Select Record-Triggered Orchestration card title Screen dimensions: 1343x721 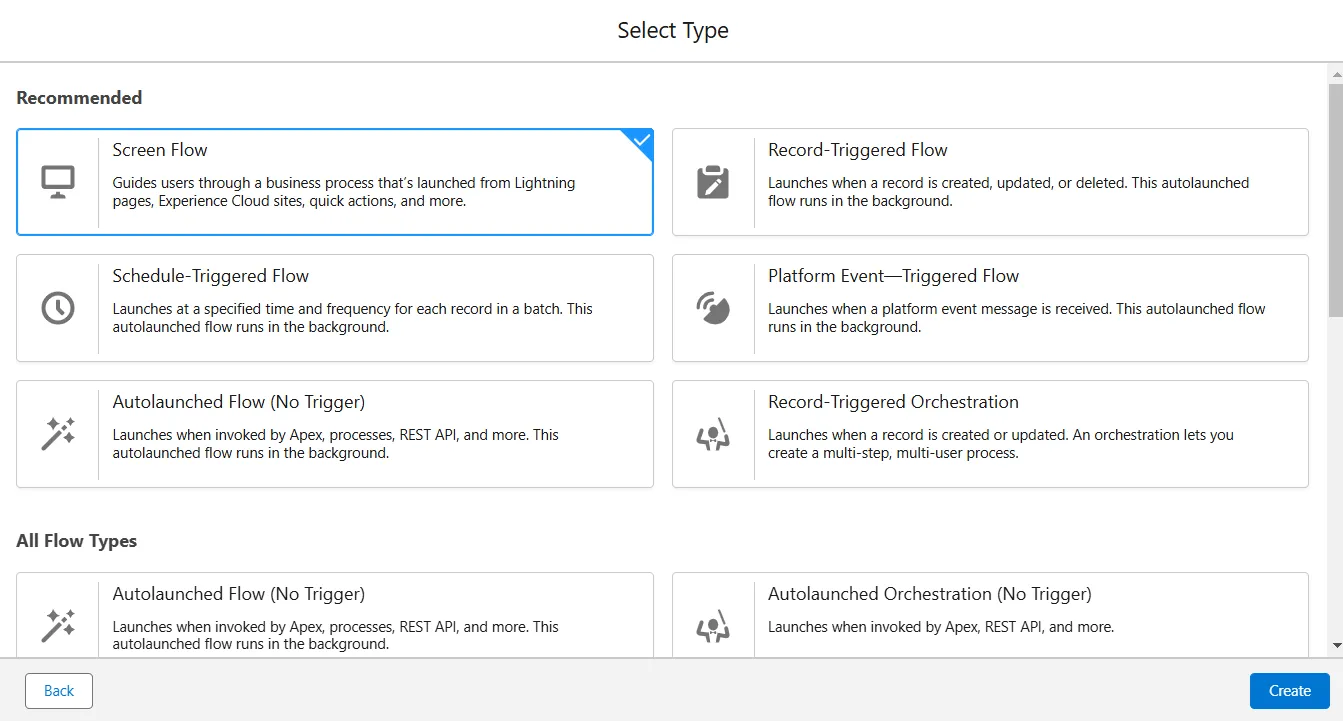pyautogui.click(x=893, y=402)
